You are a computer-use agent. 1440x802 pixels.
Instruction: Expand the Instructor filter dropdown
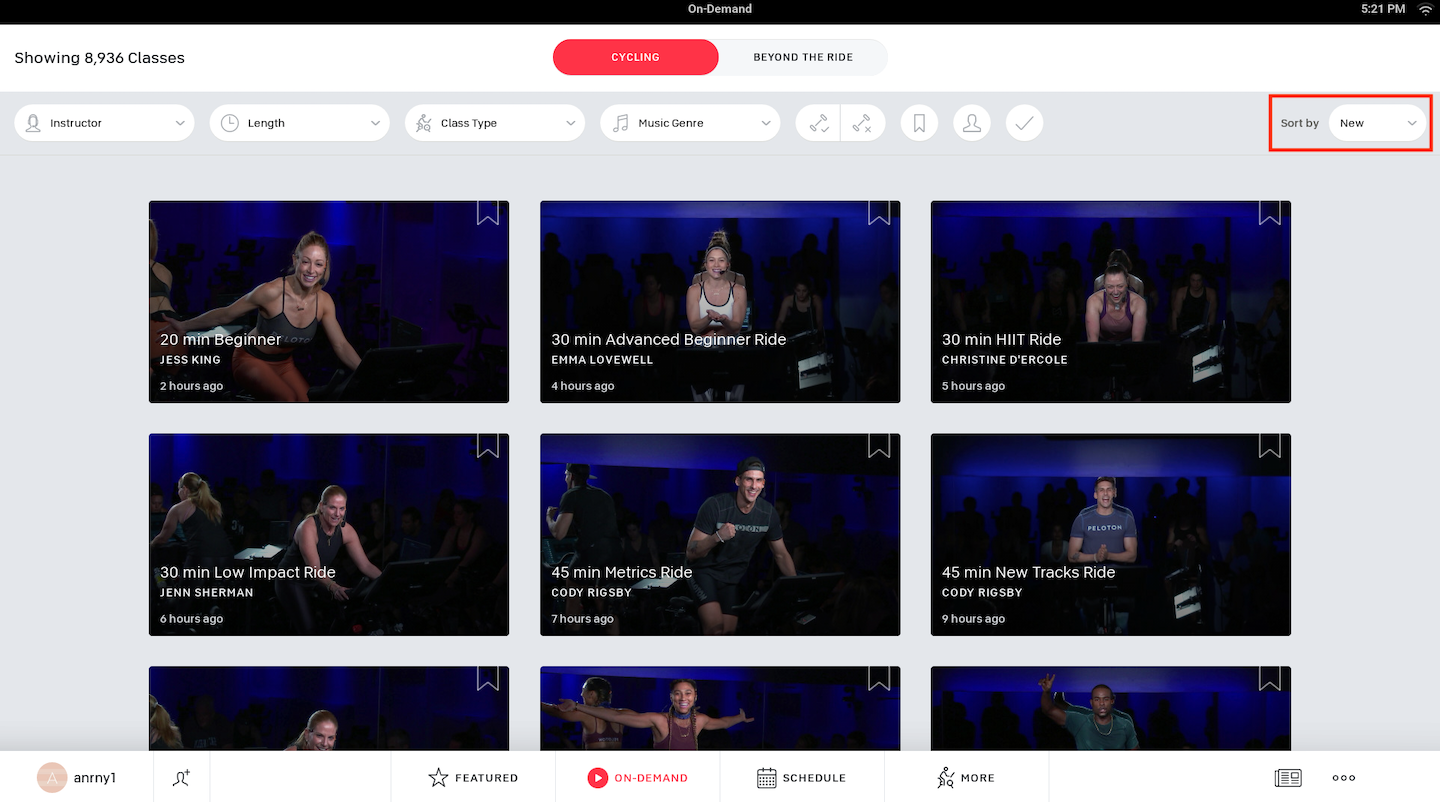pos(104,123)
